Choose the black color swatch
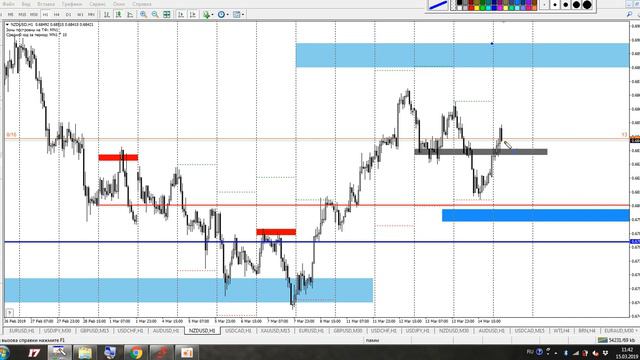Viewport: 640px width, 360px height. click(x=460, y=2)
